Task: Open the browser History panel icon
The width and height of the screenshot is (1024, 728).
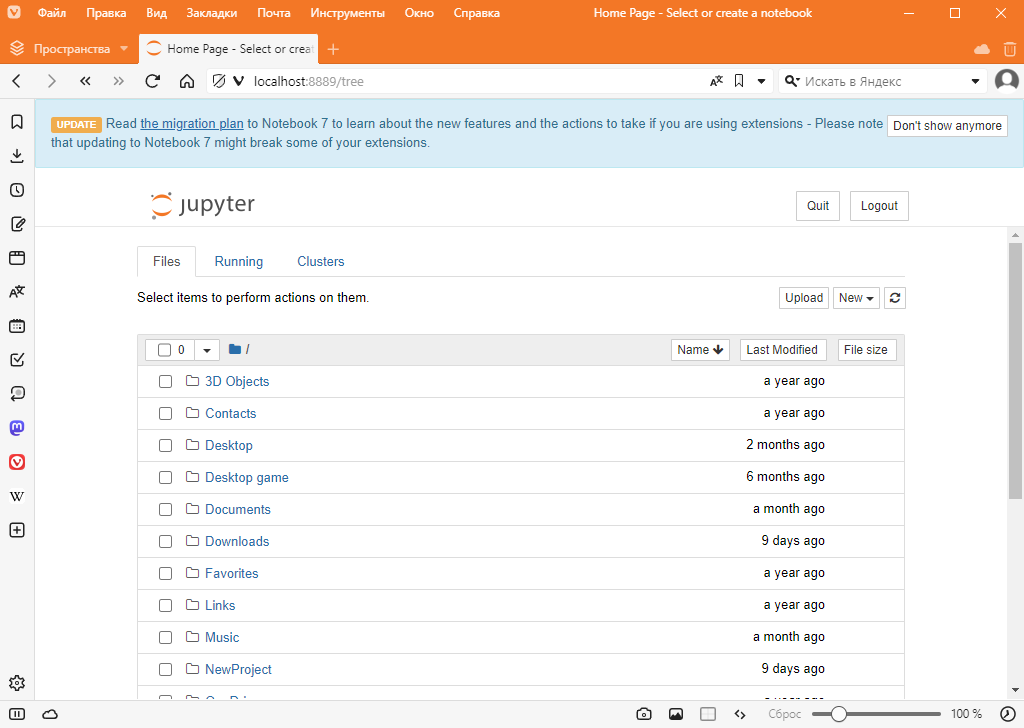Action: click(x=17, y=190)
